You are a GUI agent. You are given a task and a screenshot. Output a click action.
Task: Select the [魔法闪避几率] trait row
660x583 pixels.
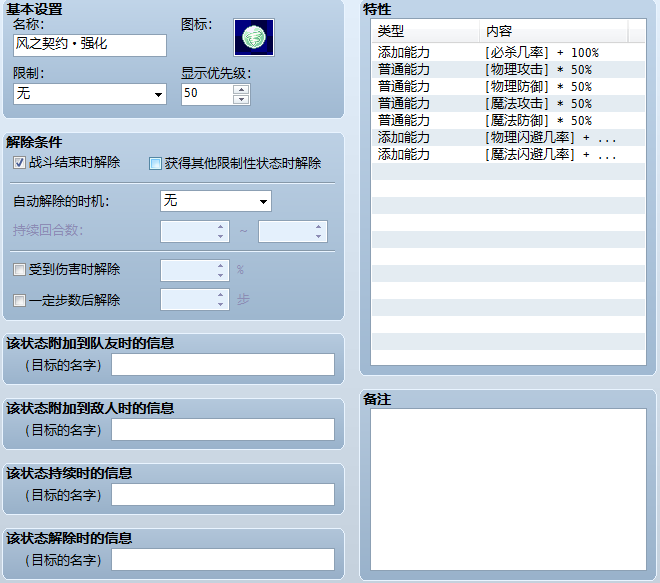[508, 154]
